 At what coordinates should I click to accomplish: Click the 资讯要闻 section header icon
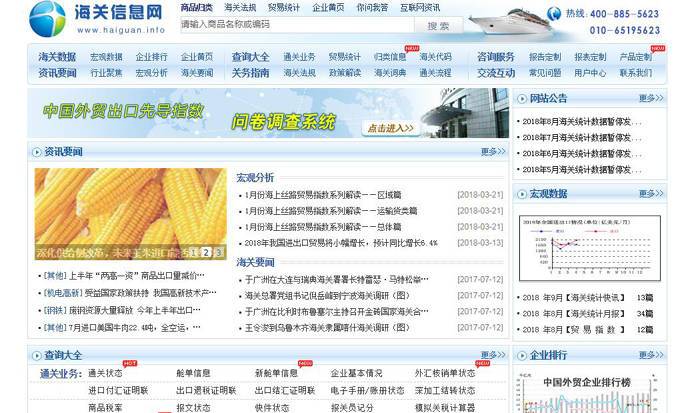coord(36,152)
